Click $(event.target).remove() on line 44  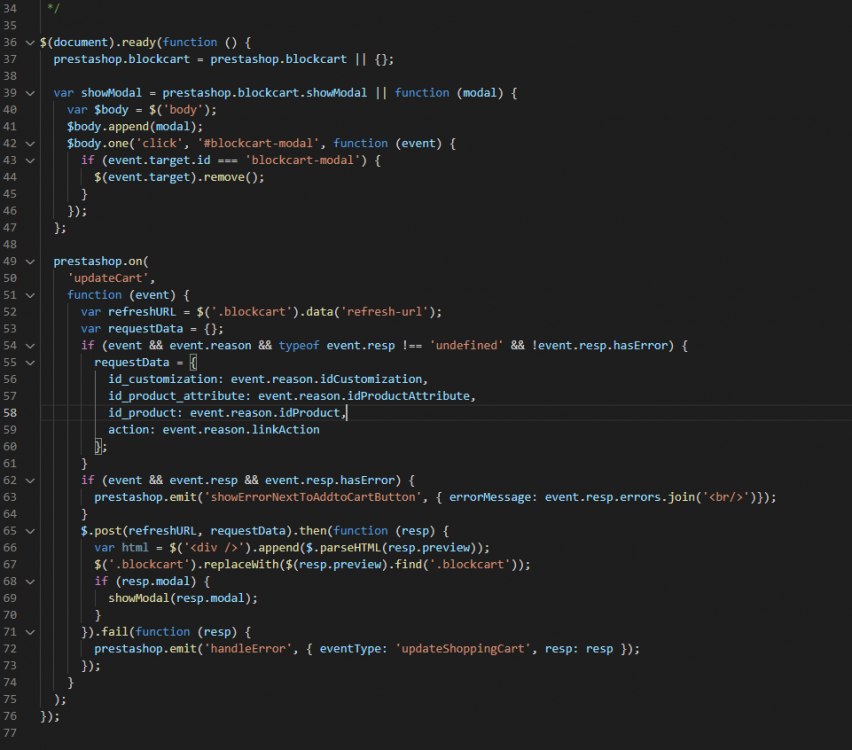[x=179, y=177]
